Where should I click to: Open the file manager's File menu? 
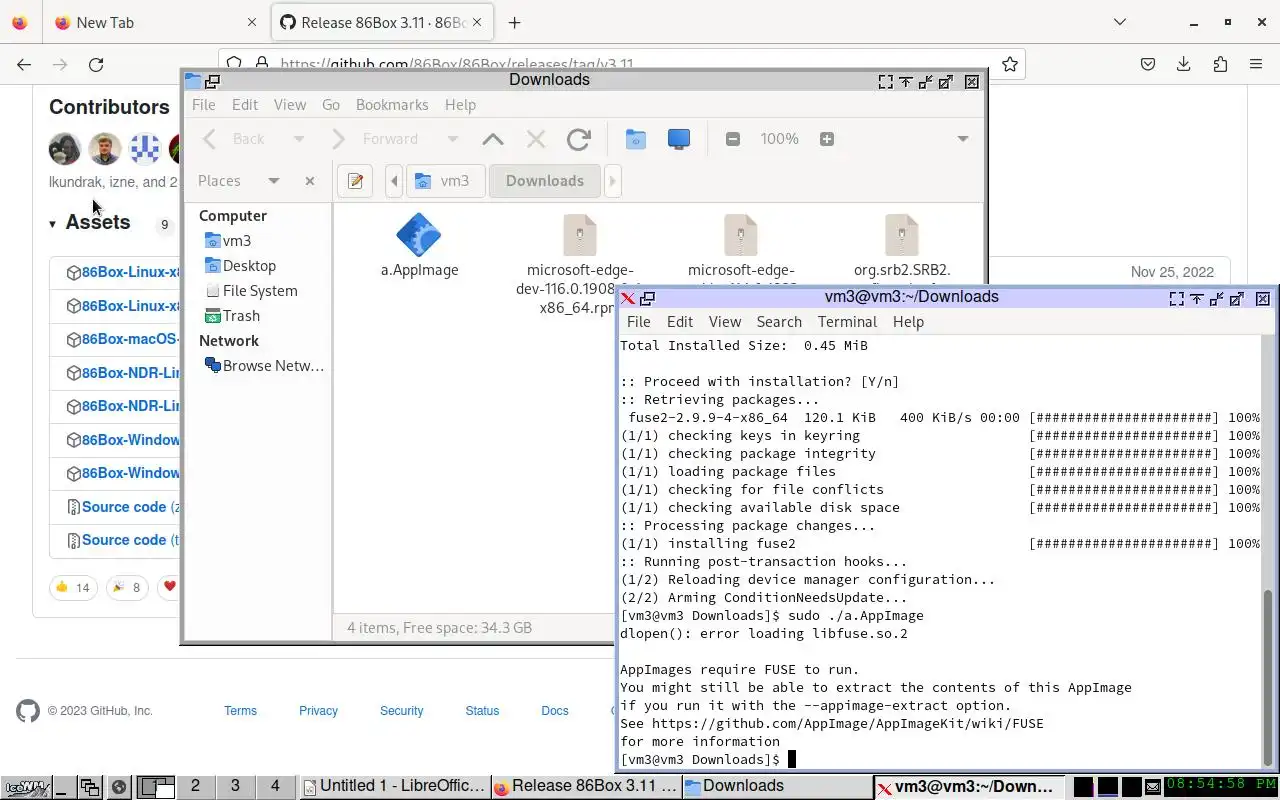pos(204,105)
